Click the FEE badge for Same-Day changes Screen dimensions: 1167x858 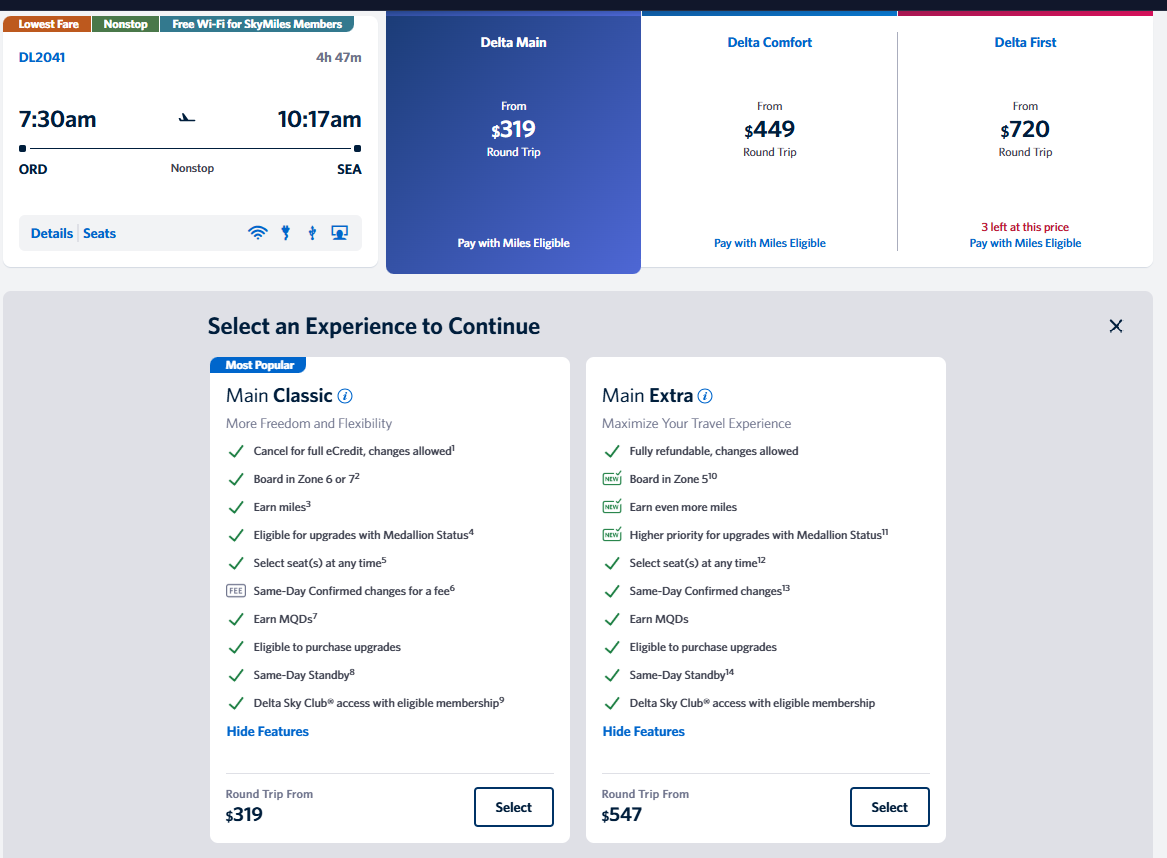pos(236,591)
